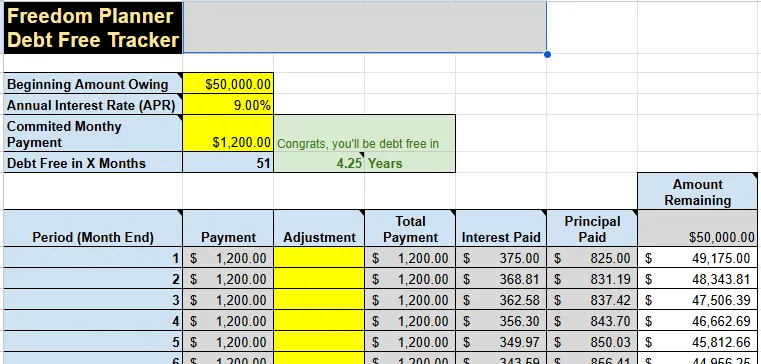The width and height of the screenshot is (761, 364).
Task: Click the yellow Adjustment cell for period 4
Action: coord(319,320)
